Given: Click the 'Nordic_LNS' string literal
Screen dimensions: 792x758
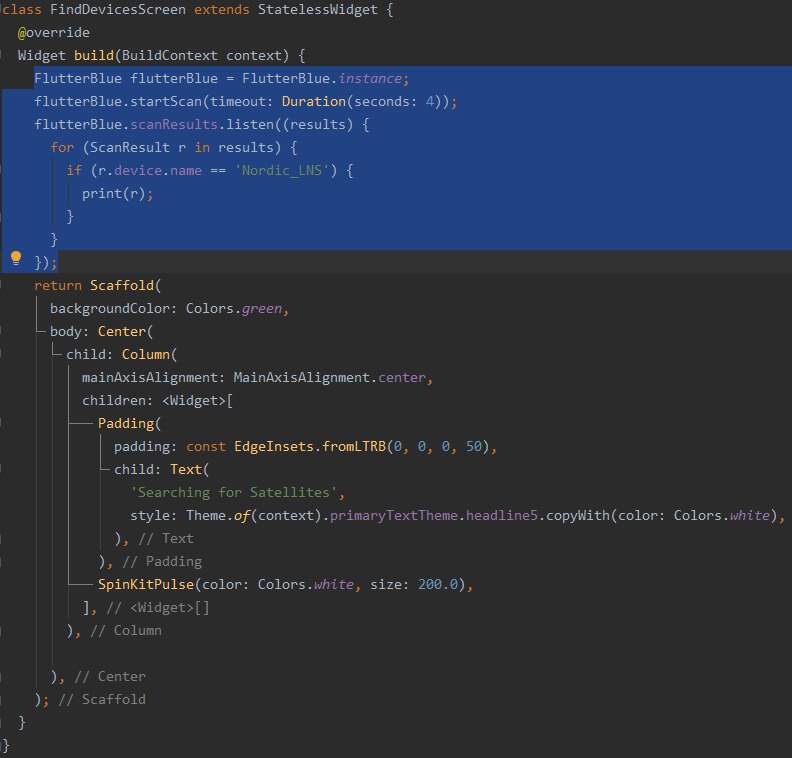Looking at the screenshot, I should point(282,171).
